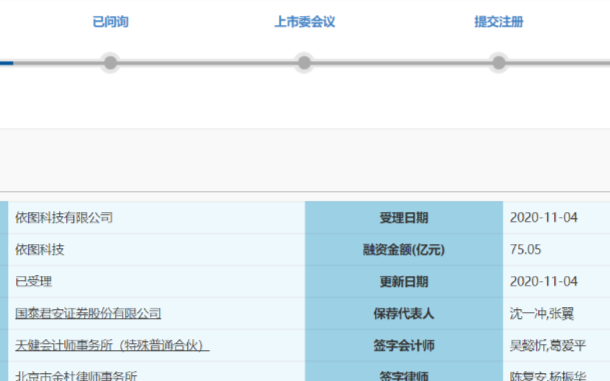Click the 75.05 financing amount value
Viewport: 610px width, 381px height.
point(525,249)
